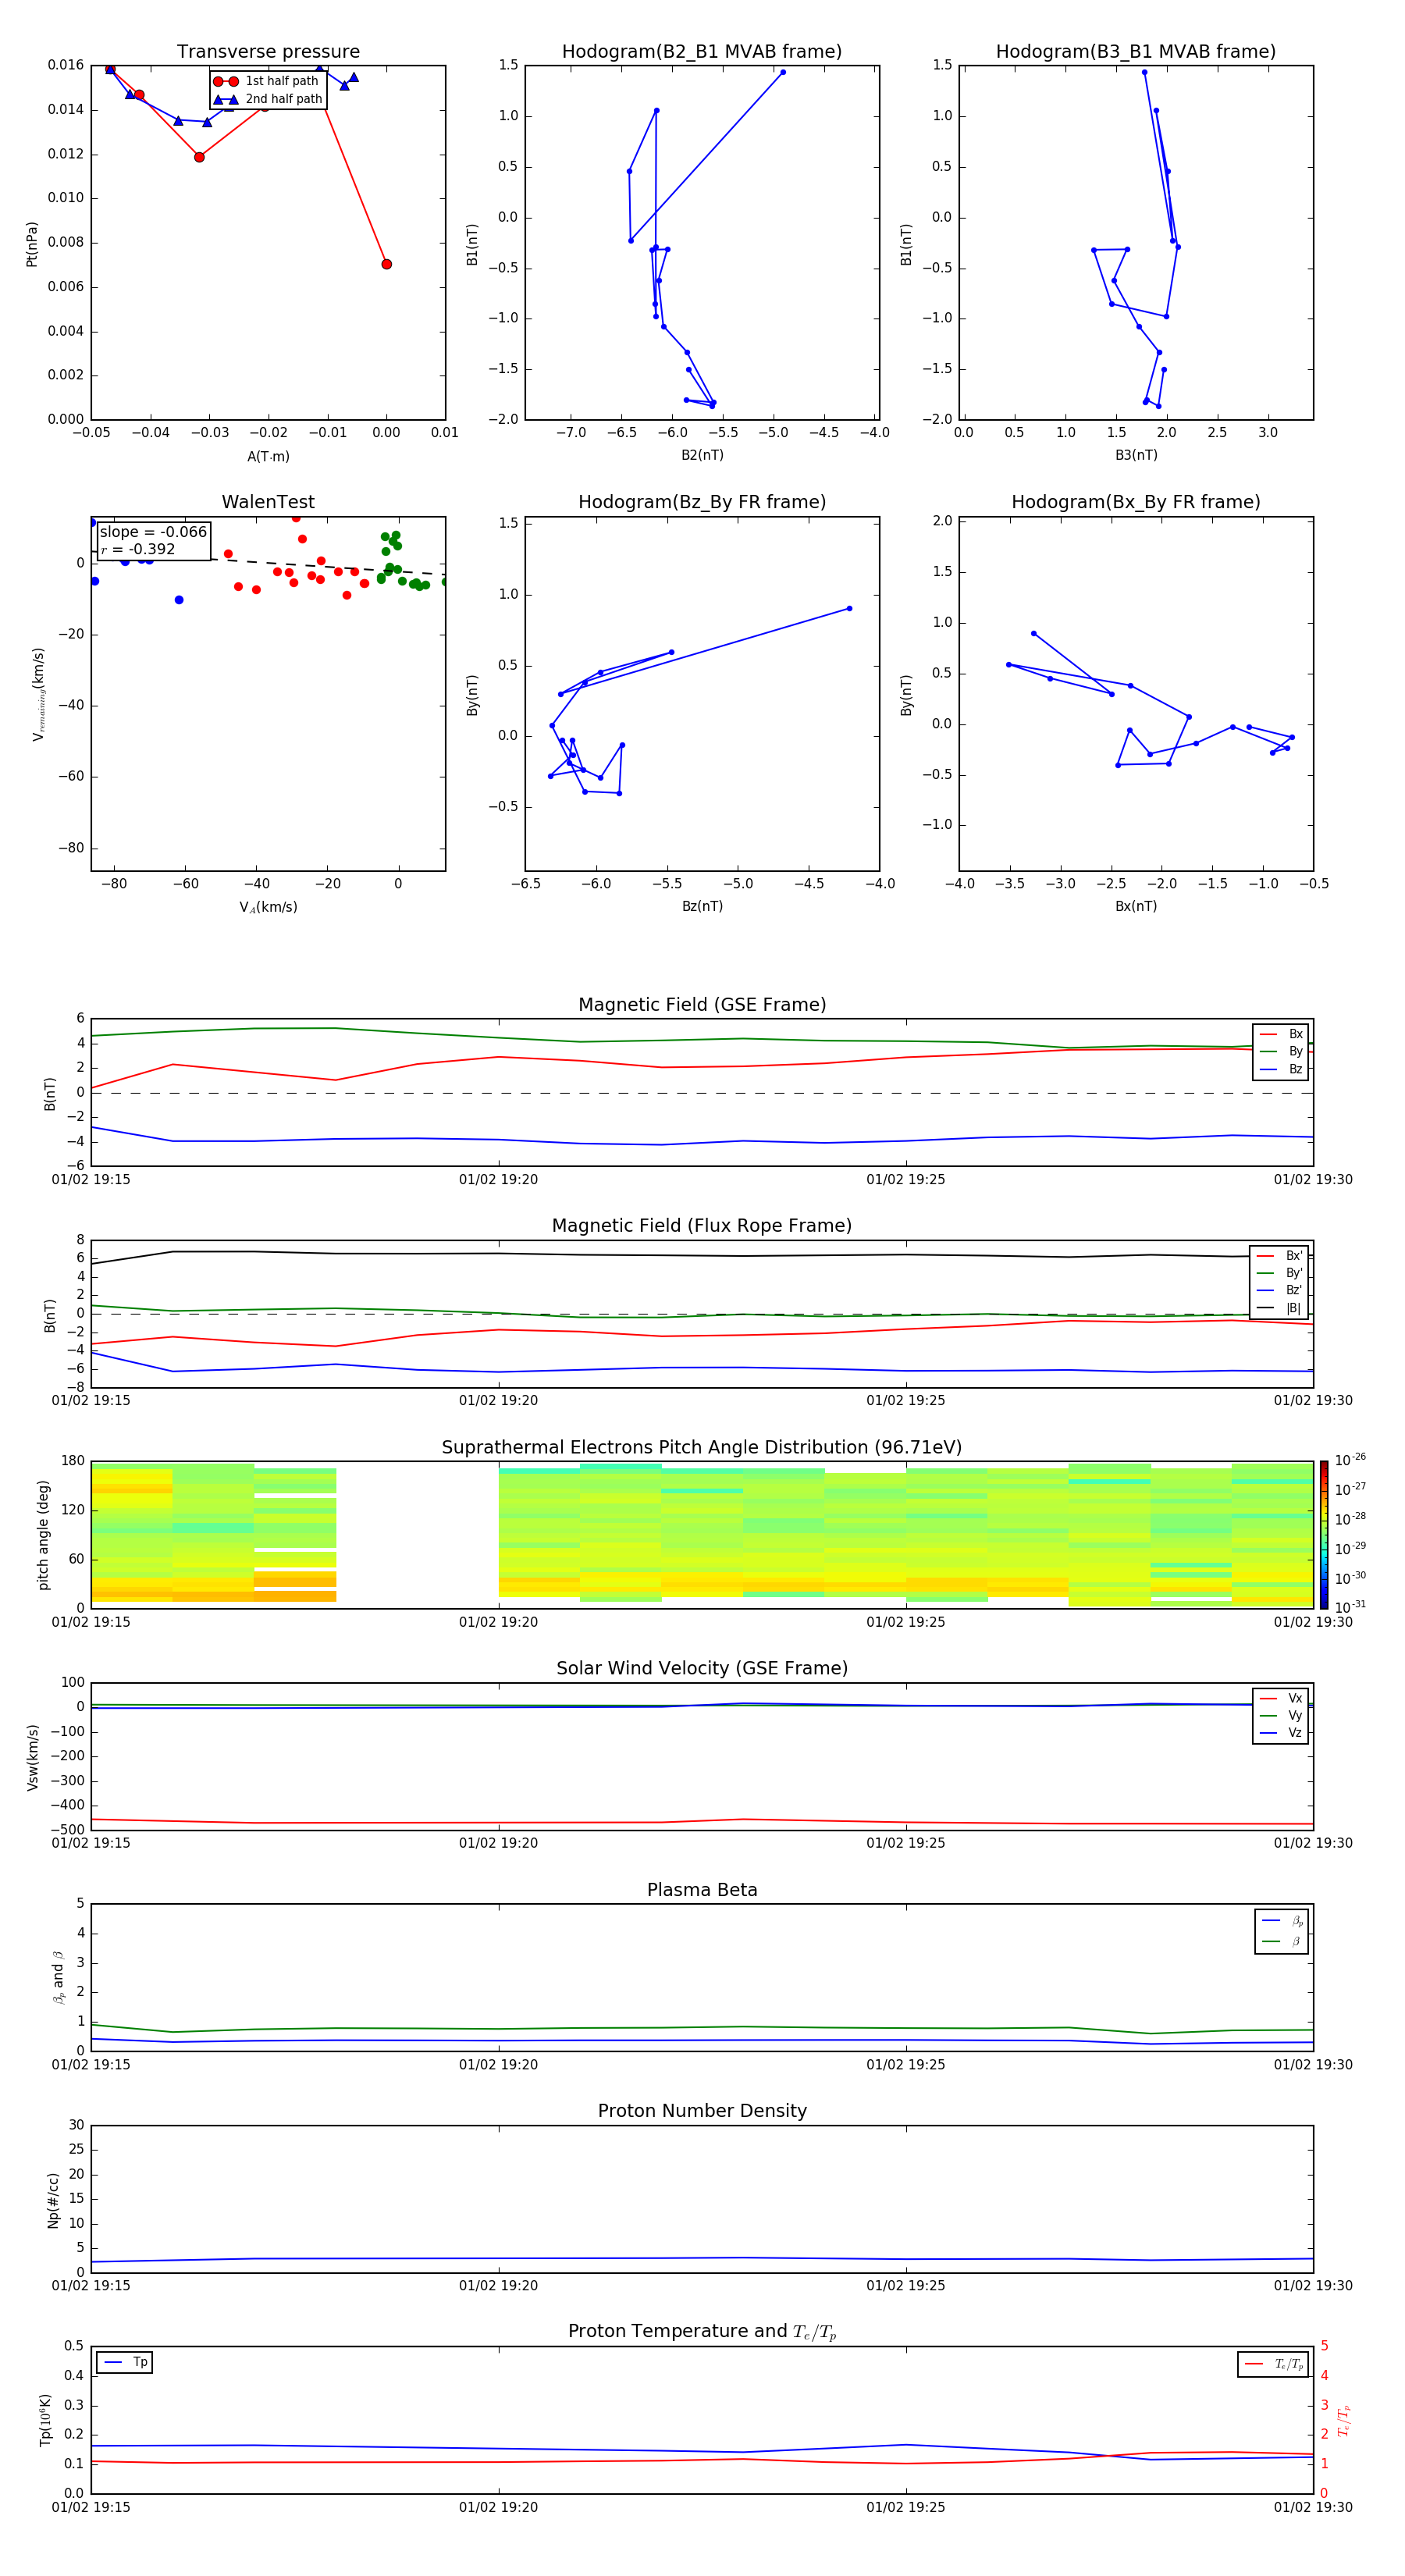Click the 'By' legend entry in the GSE plot

(1281, 1052)
